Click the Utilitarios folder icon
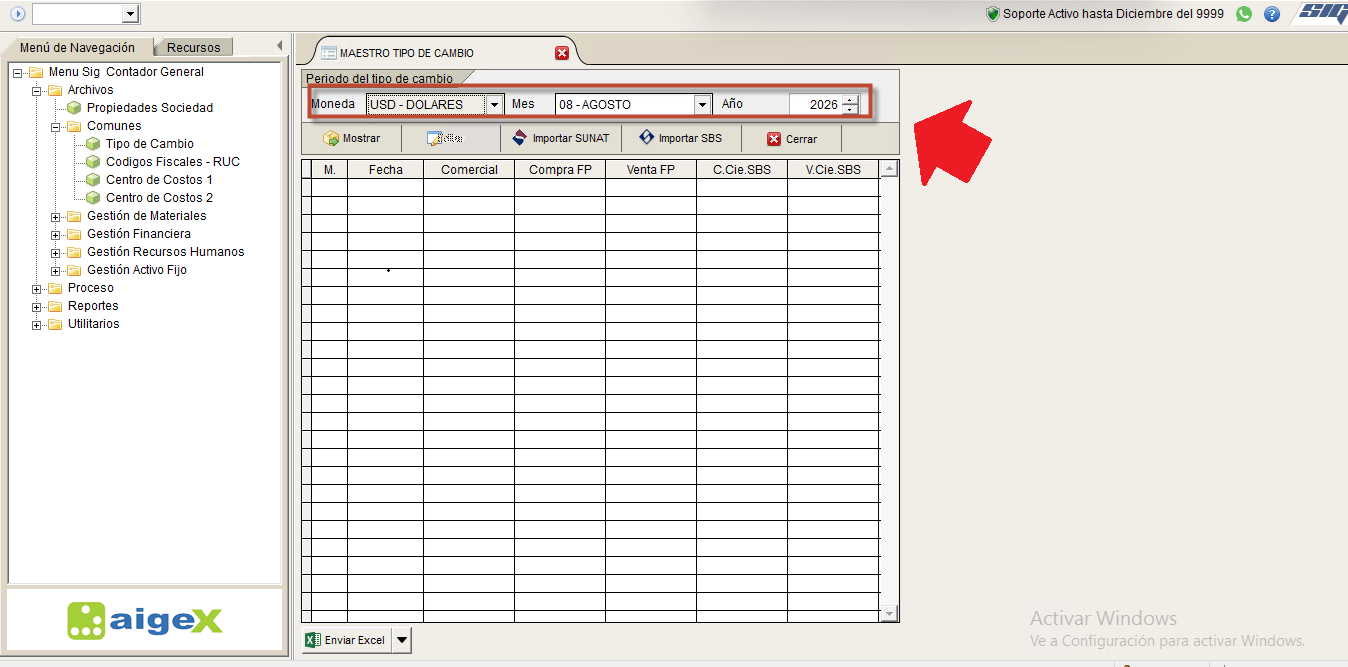This screenshot has width=1348, height=667. coord(55,324)
